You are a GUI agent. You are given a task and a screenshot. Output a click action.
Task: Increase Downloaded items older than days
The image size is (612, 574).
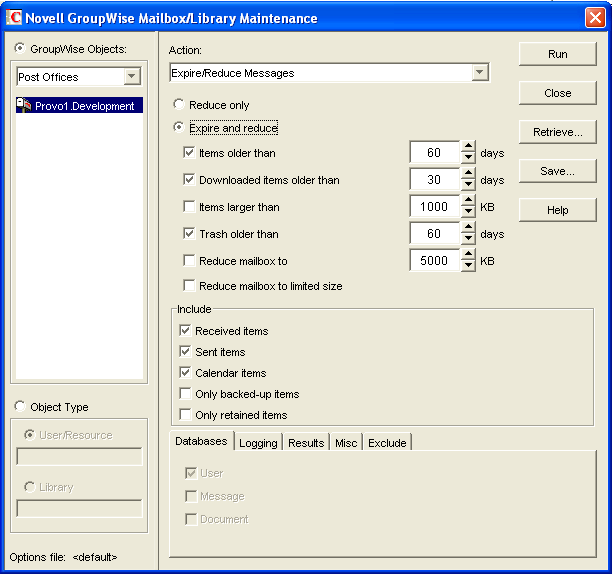point(468,173)
